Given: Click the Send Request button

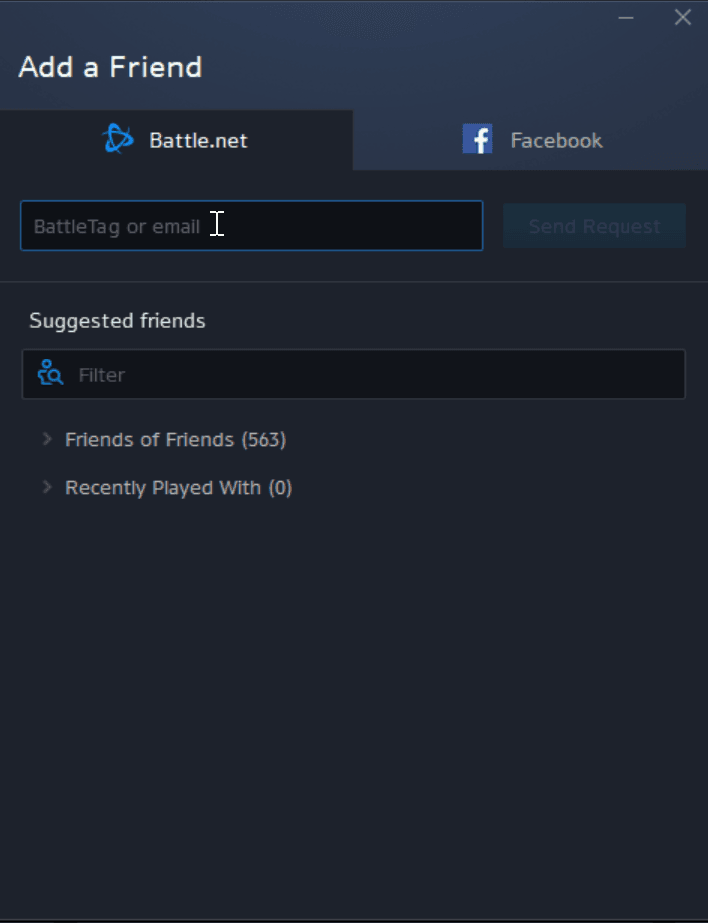Looking at the screenshot, I should click(x=594, y=226).
